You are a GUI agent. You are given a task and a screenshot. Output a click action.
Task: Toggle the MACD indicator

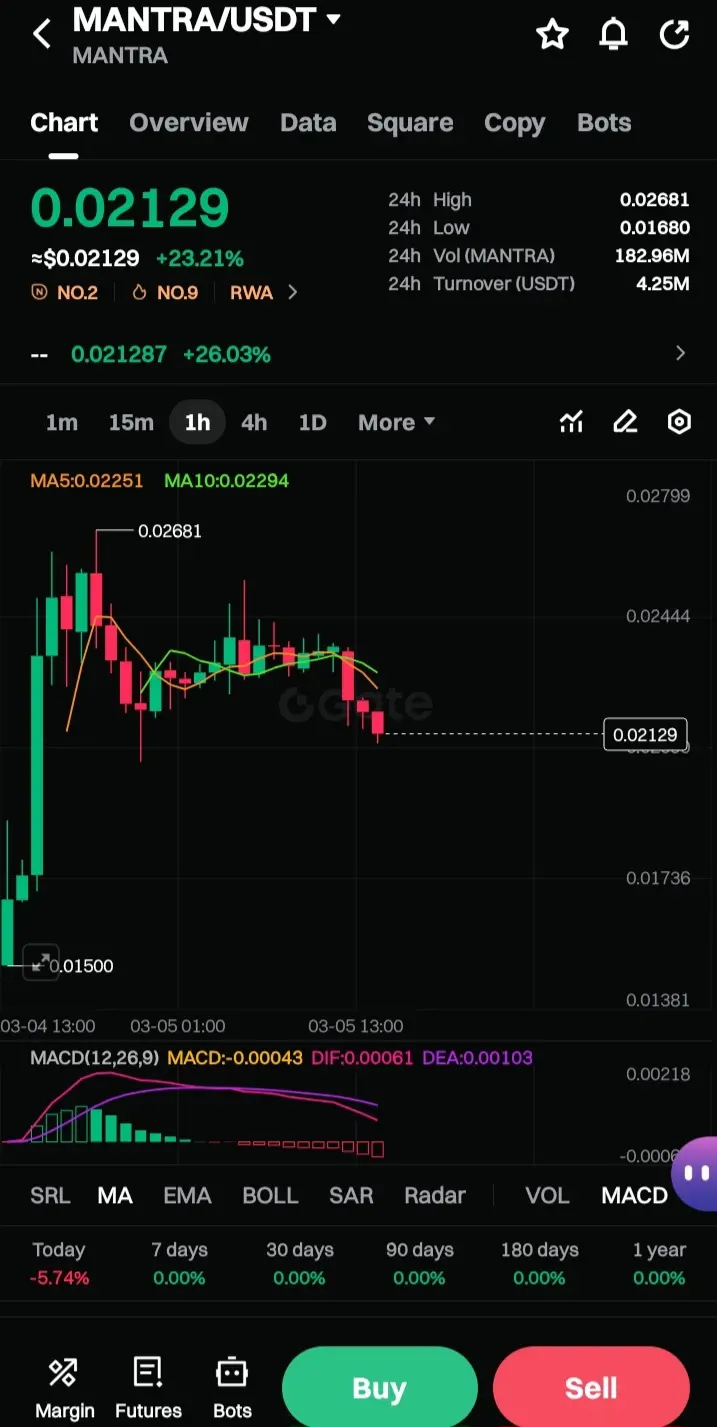point(634,1195)
